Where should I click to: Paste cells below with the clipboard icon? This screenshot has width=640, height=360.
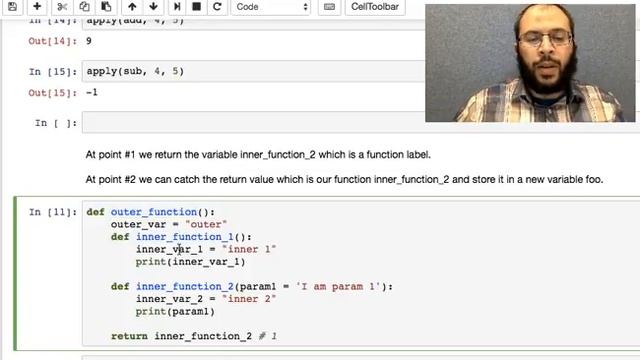click(106, 7)
